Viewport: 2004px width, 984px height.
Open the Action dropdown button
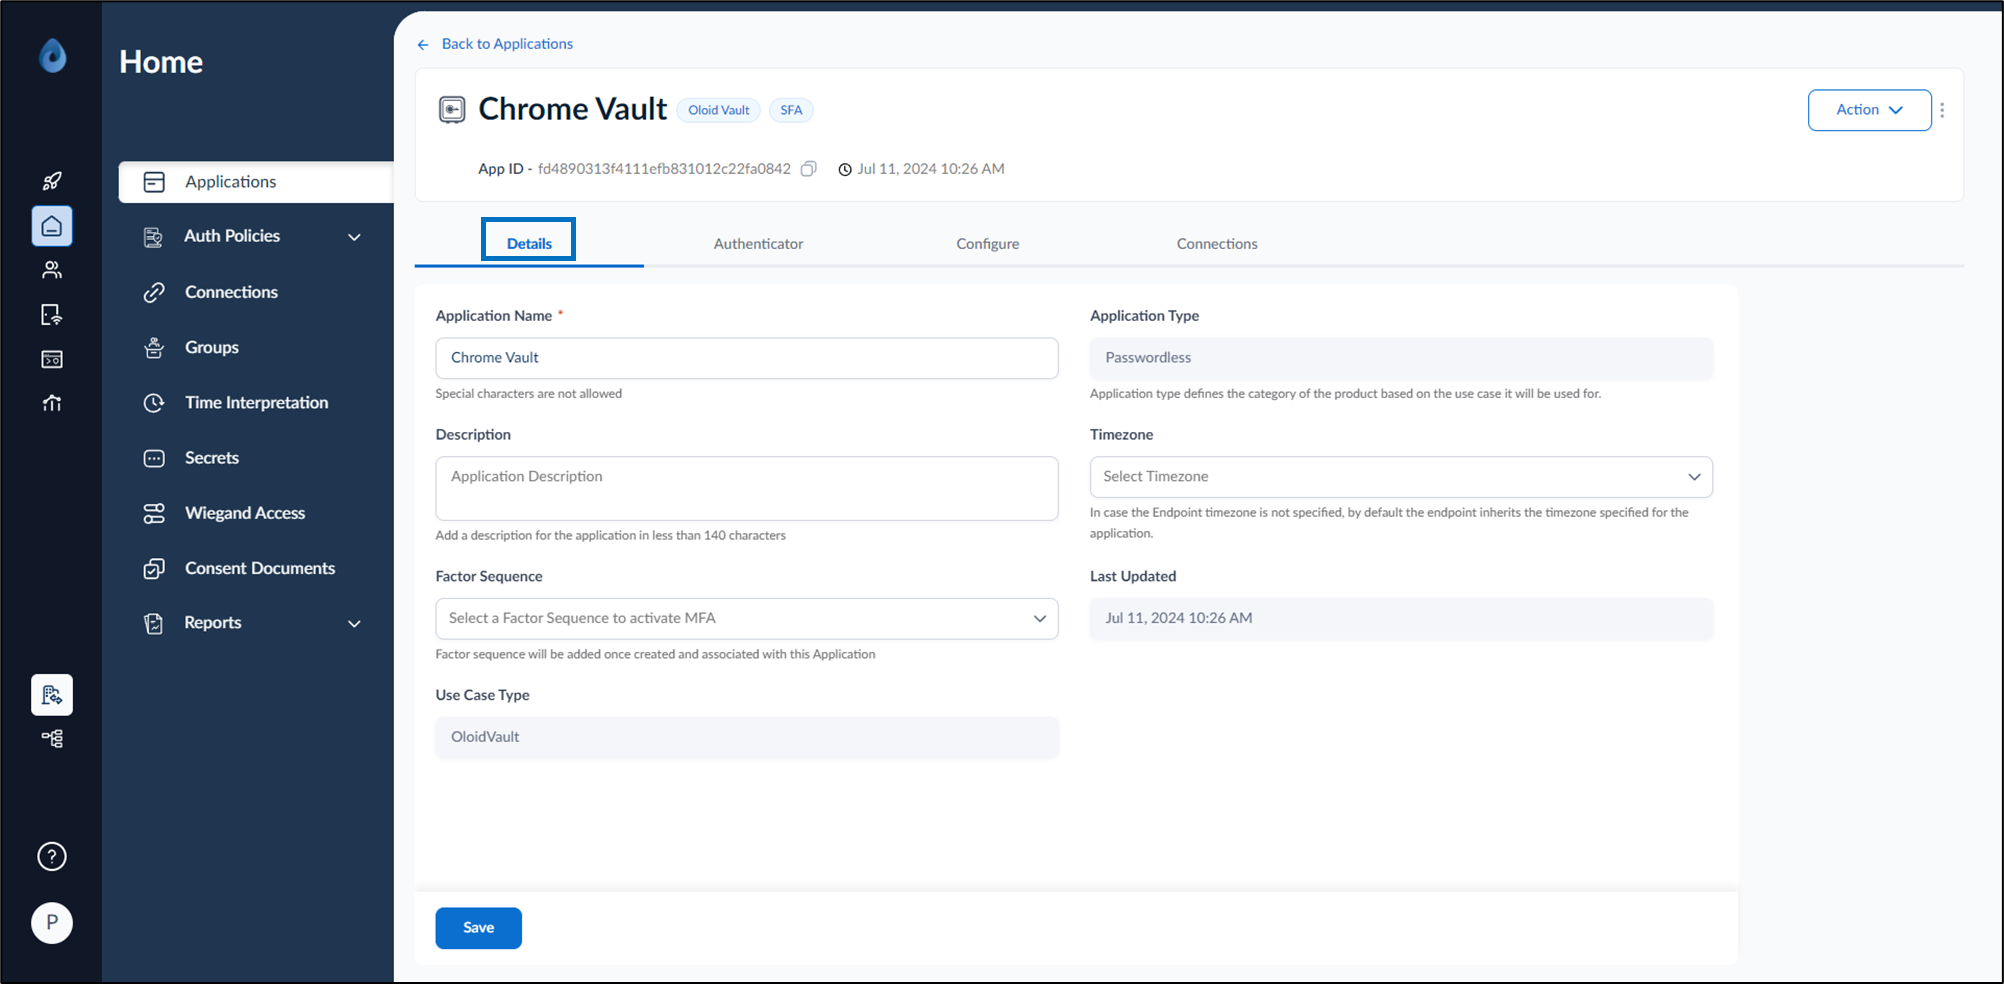click(x=1869, y=110)
